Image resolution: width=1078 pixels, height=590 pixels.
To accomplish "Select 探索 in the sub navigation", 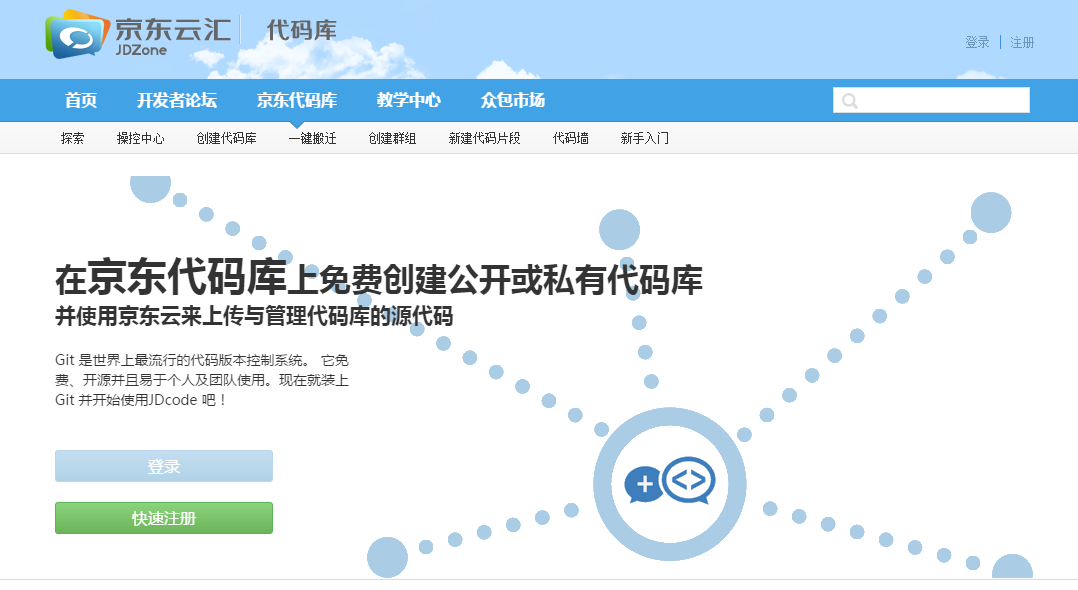I will [x=72, y=138].
